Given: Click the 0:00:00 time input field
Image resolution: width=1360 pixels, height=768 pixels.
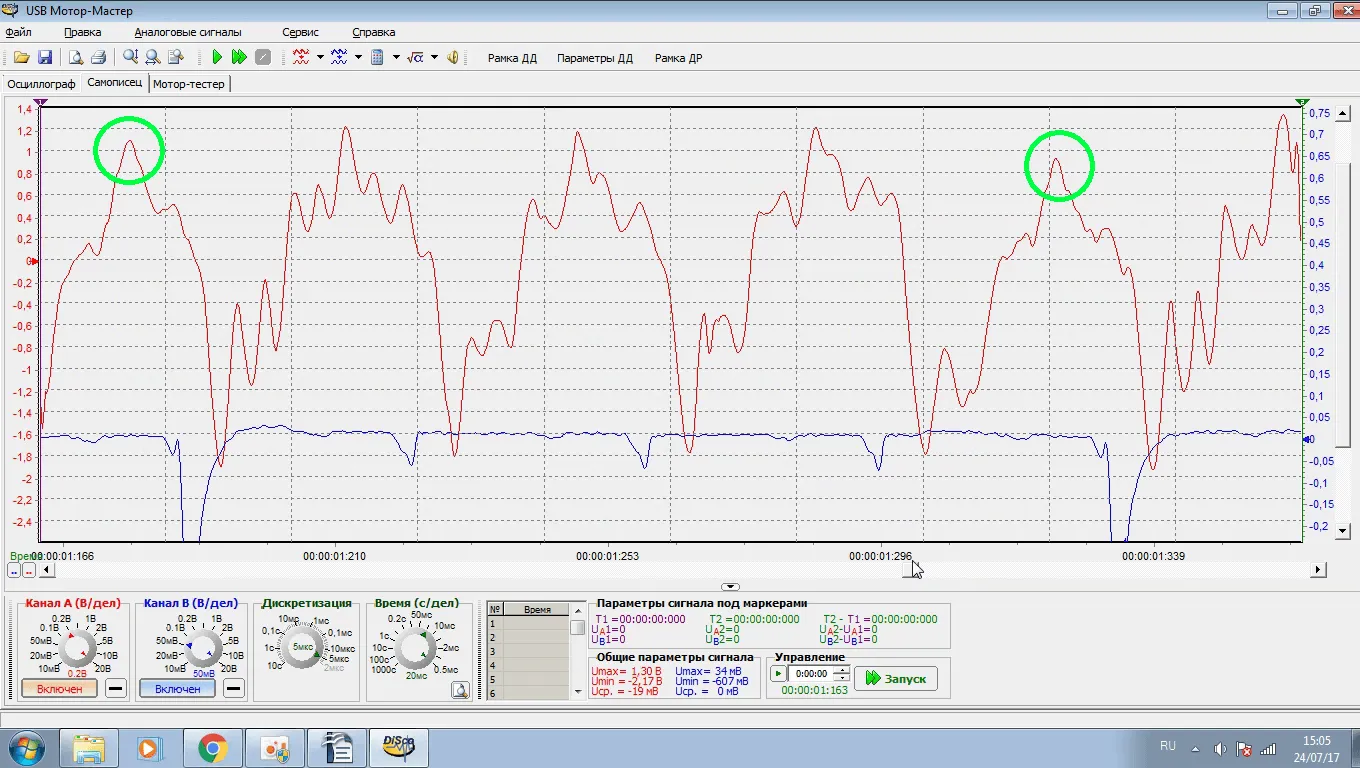Looking at the screenshot, I should click(810, 674).
